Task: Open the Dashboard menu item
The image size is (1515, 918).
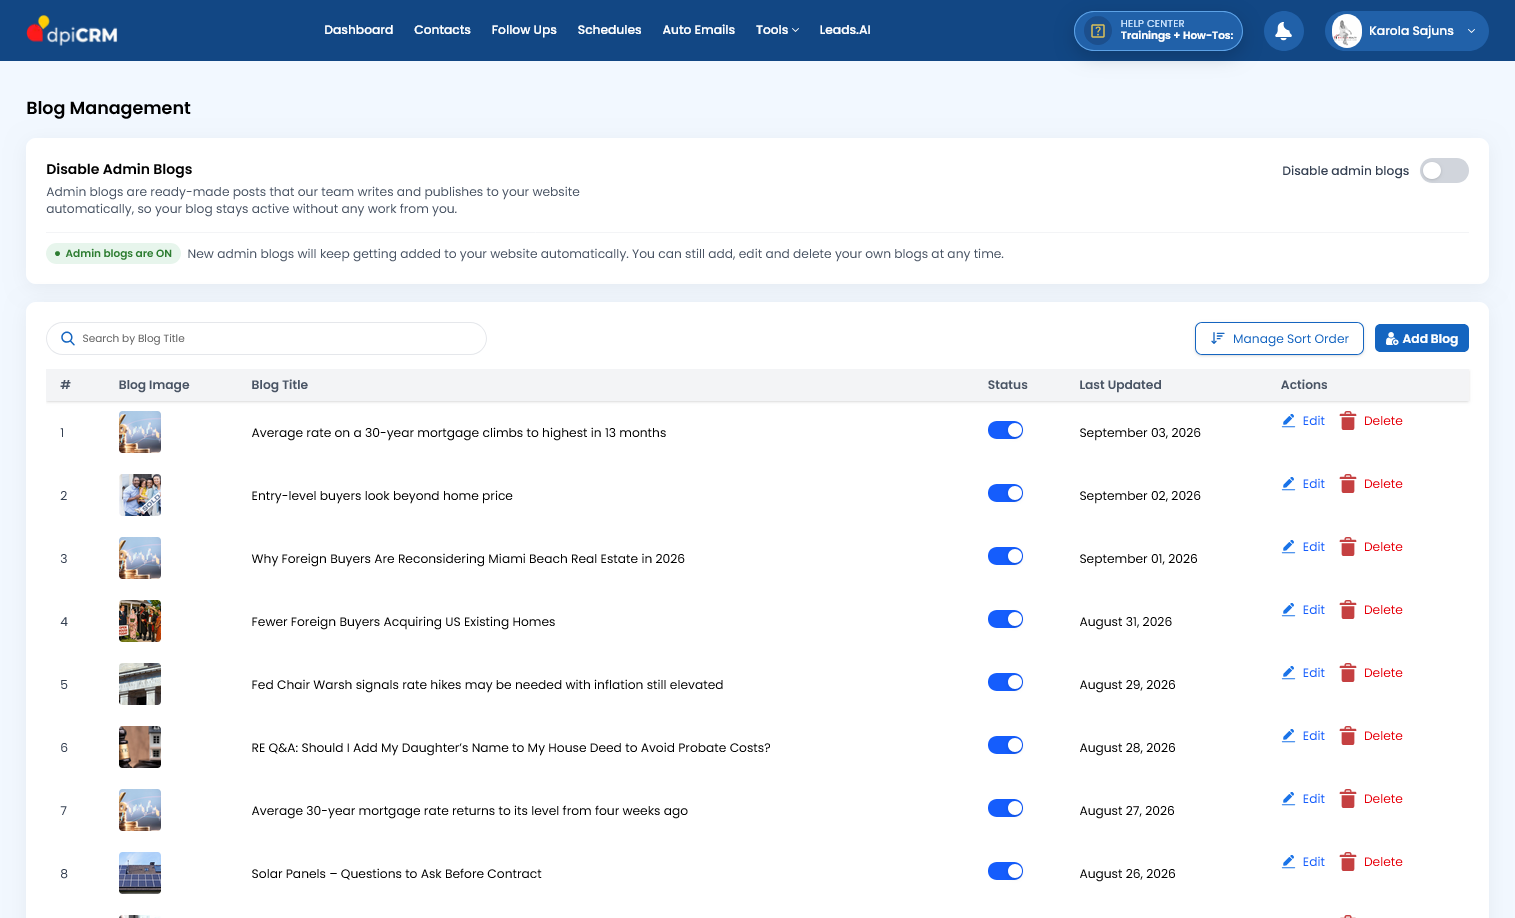Action: [x=358, y=30]
